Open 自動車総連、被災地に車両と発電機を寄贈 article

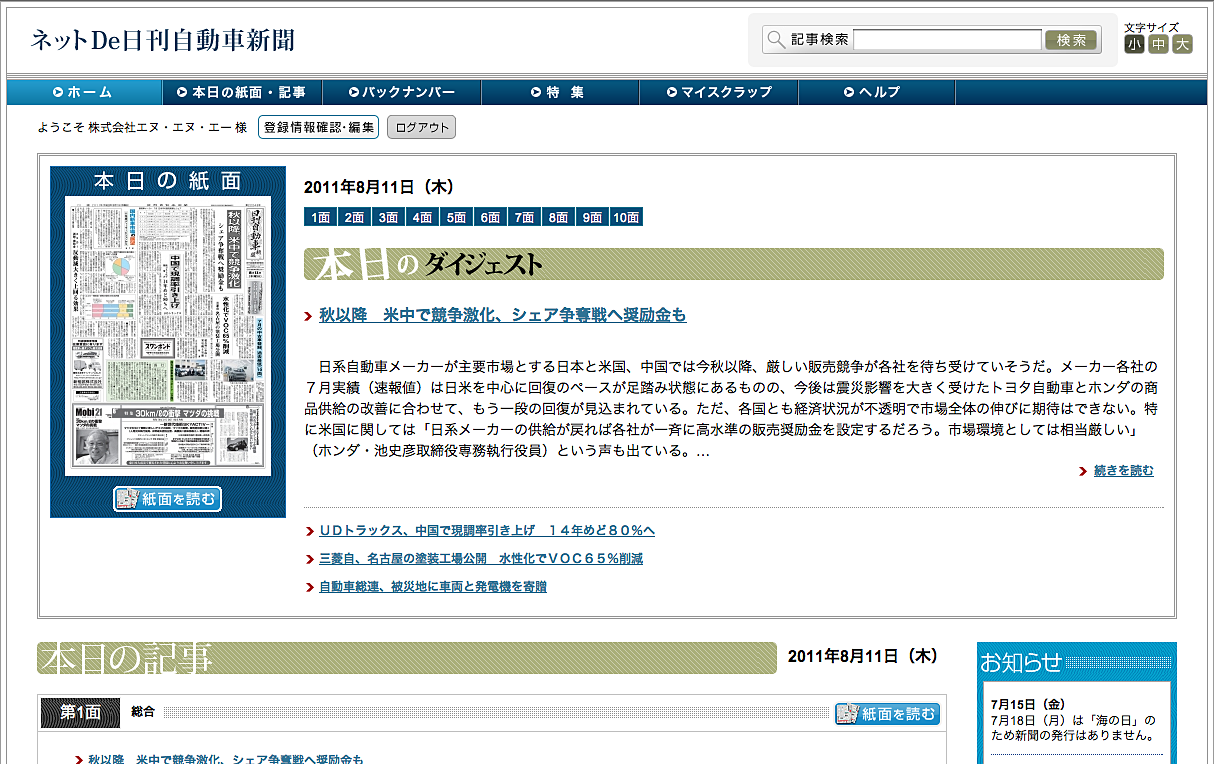[433, 587]
